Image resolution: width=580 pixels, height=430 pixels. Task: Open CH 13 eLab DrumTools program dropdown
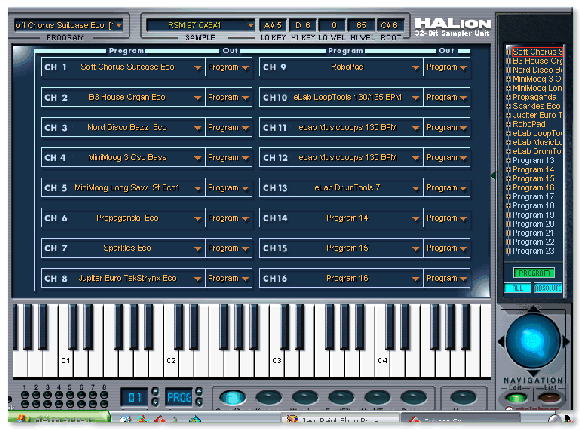pyautogui.click(x=415, y=188)
